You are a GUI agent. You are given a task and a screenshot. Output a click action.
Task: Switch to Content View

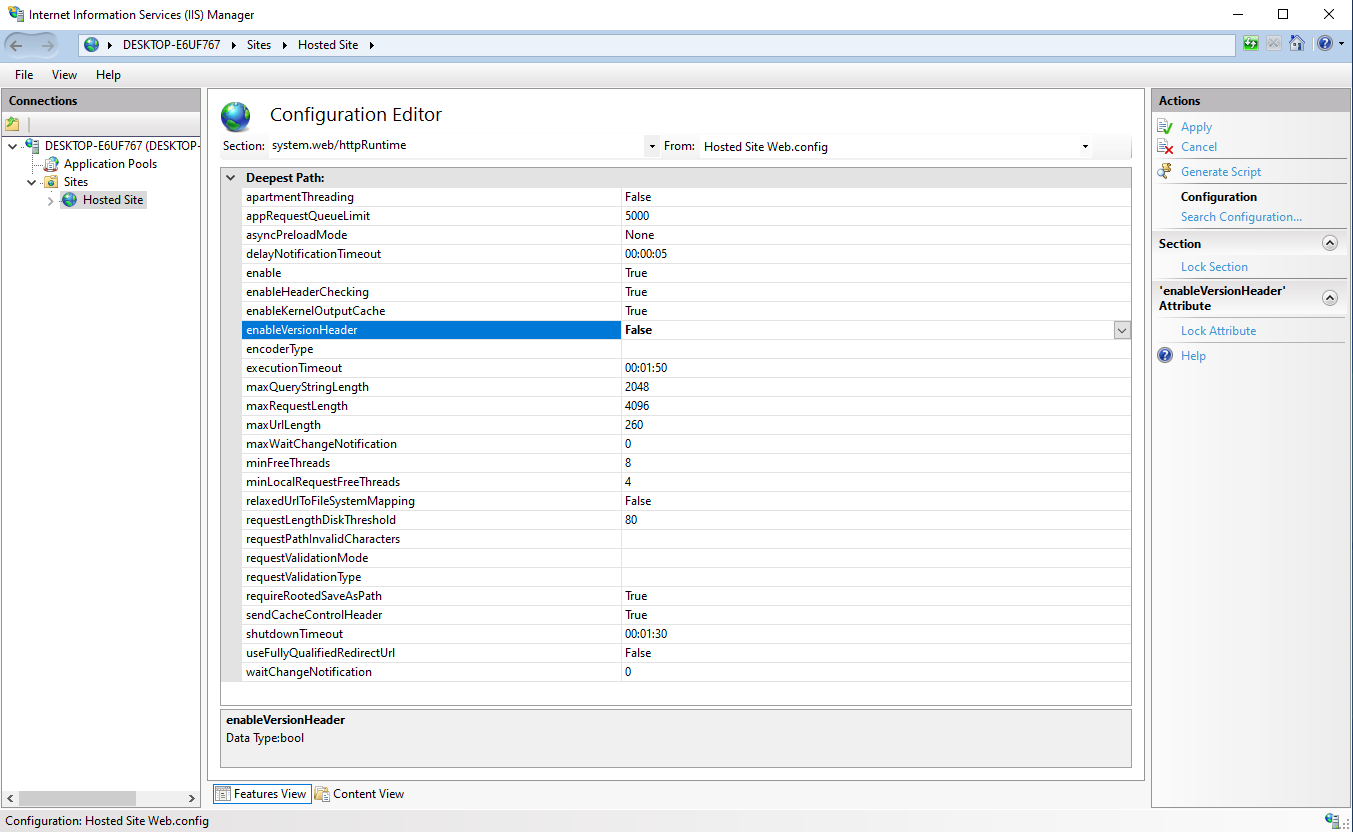368,793
